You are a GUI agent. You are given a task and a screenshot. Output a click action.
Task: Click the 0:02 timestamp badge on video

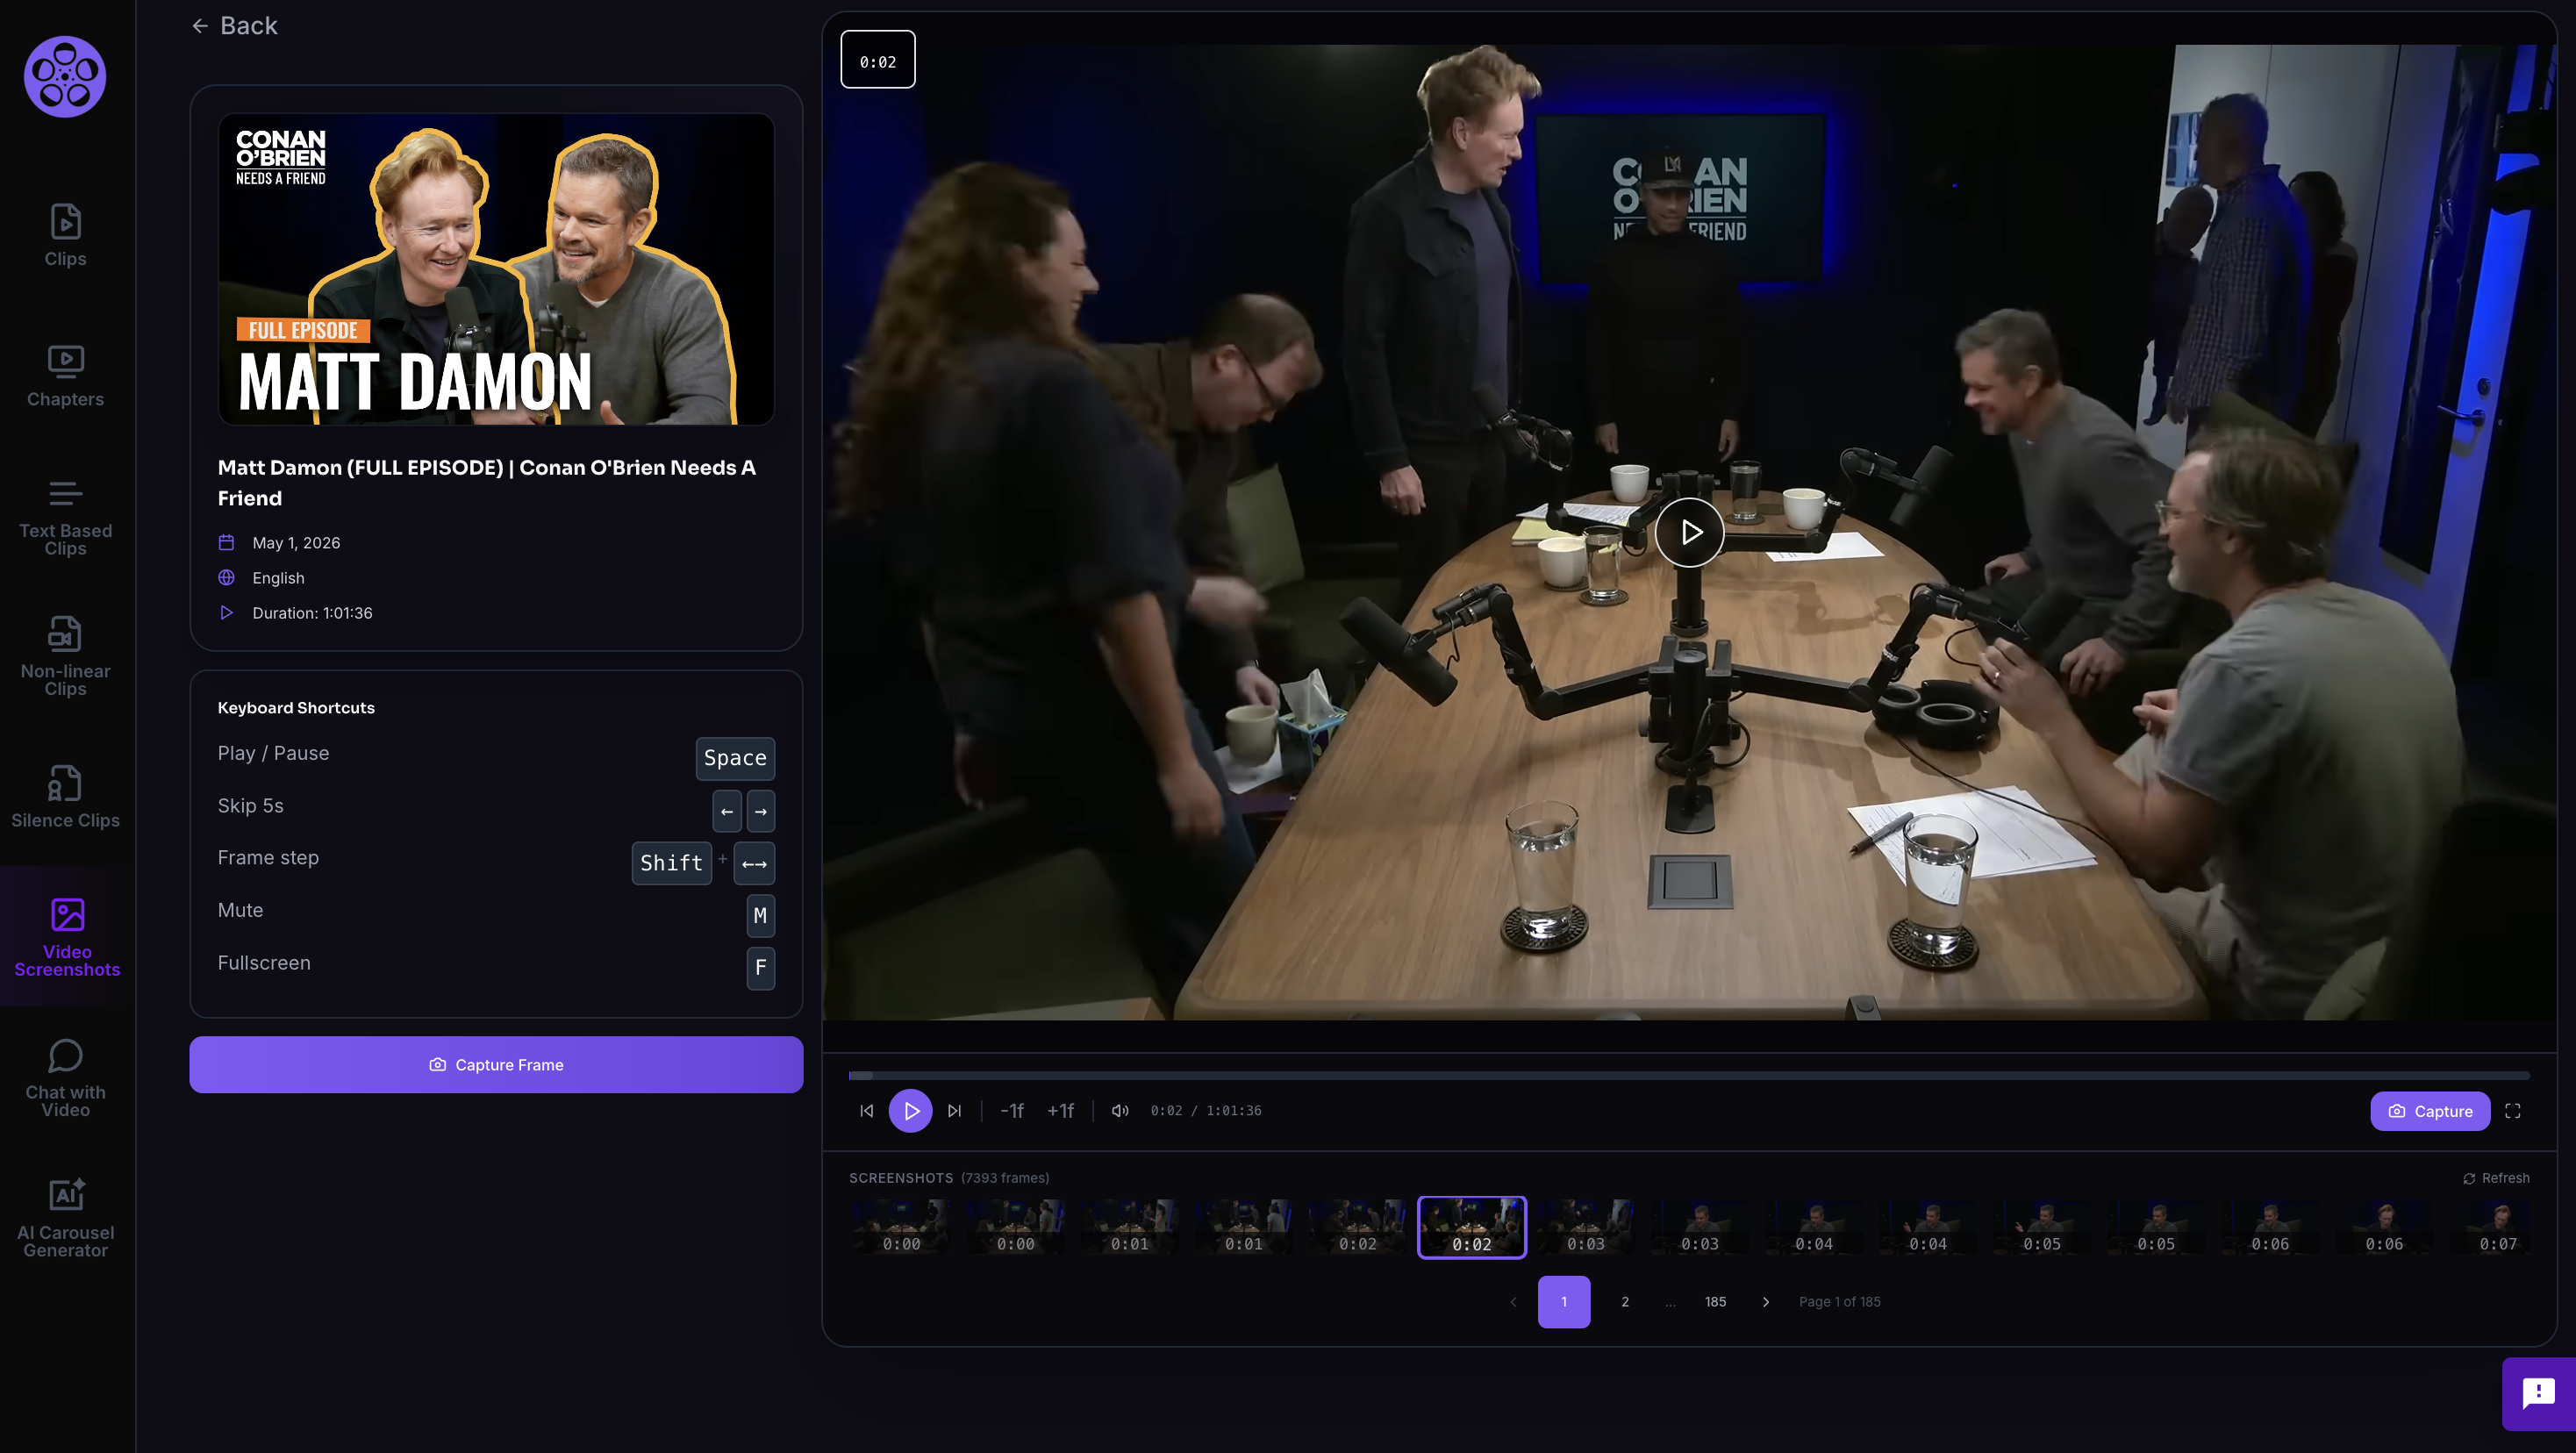[x=878, y=60]
